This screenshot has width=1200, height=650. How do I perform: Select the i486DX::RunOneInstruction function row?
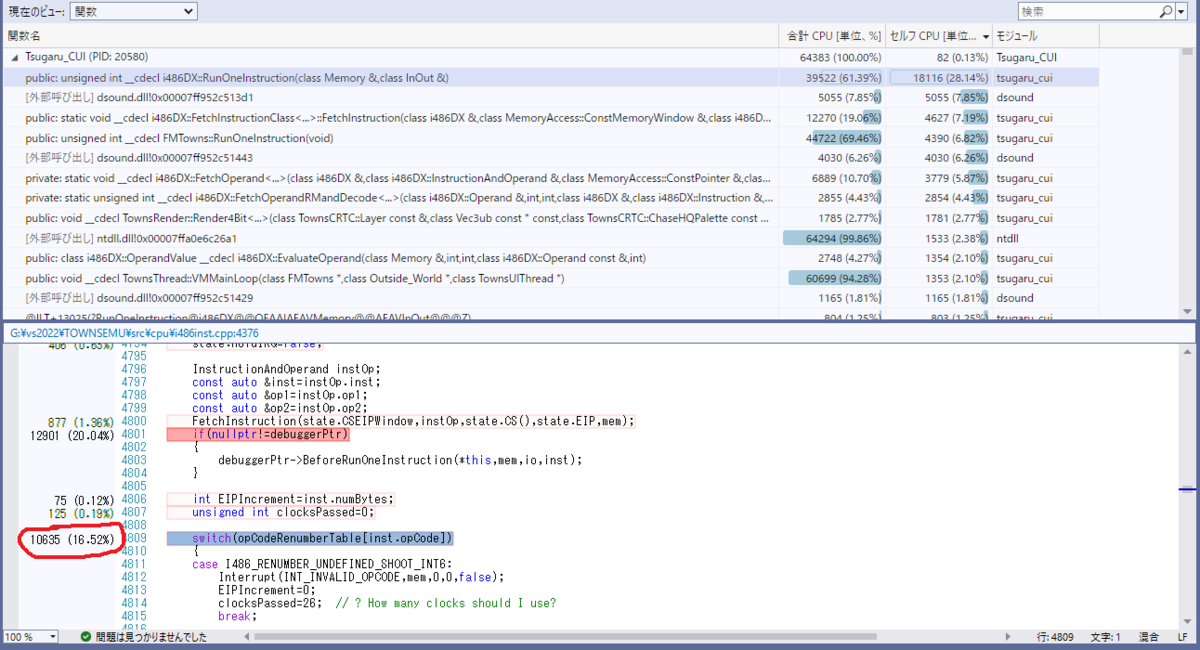coord(551,78)
